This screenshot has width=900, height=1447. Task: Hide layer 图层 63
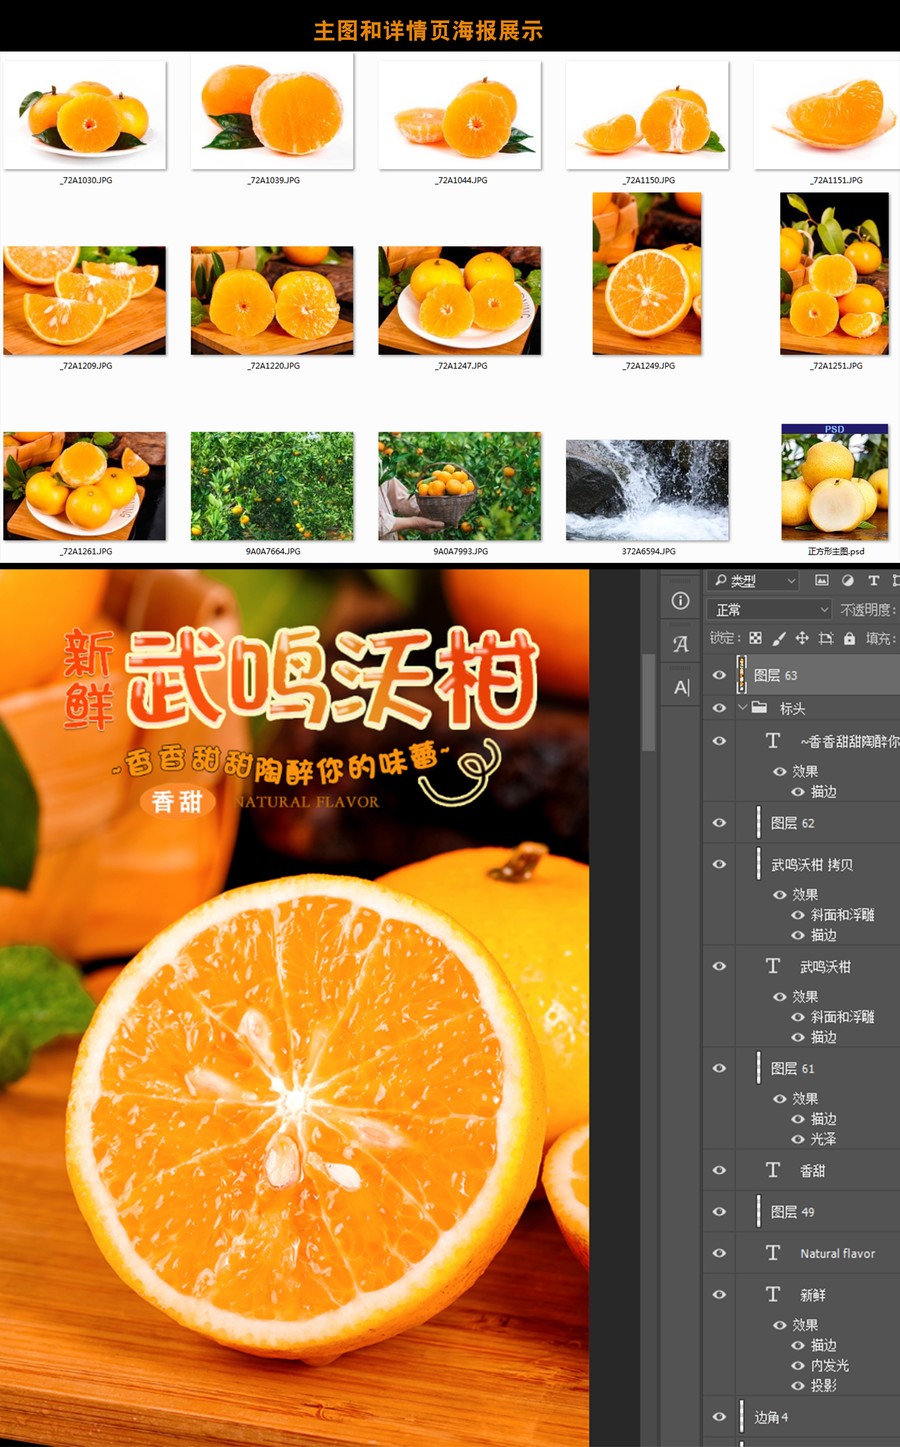coord(719,675)
